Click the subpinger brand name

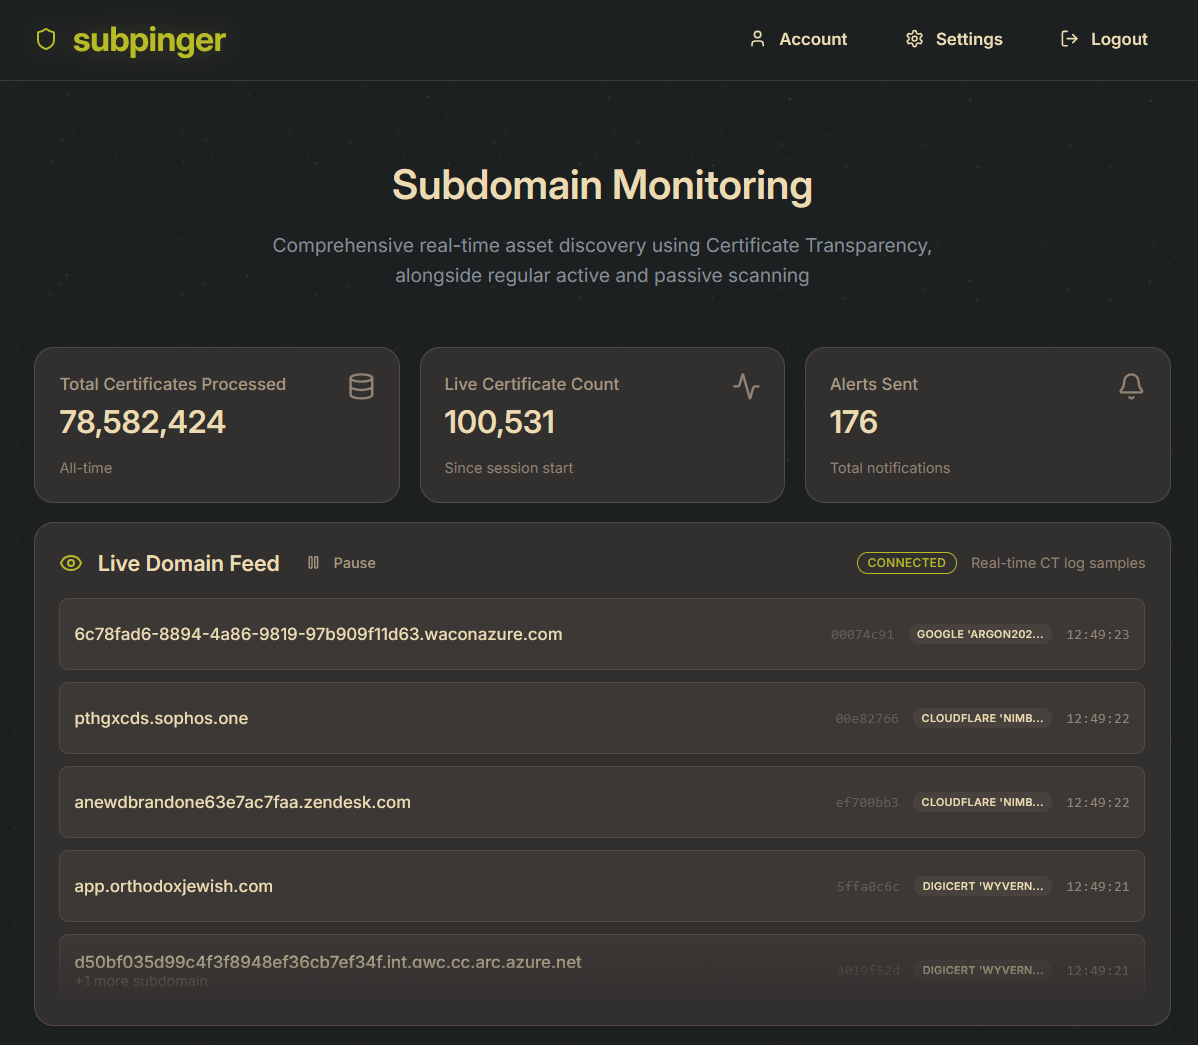149,40
